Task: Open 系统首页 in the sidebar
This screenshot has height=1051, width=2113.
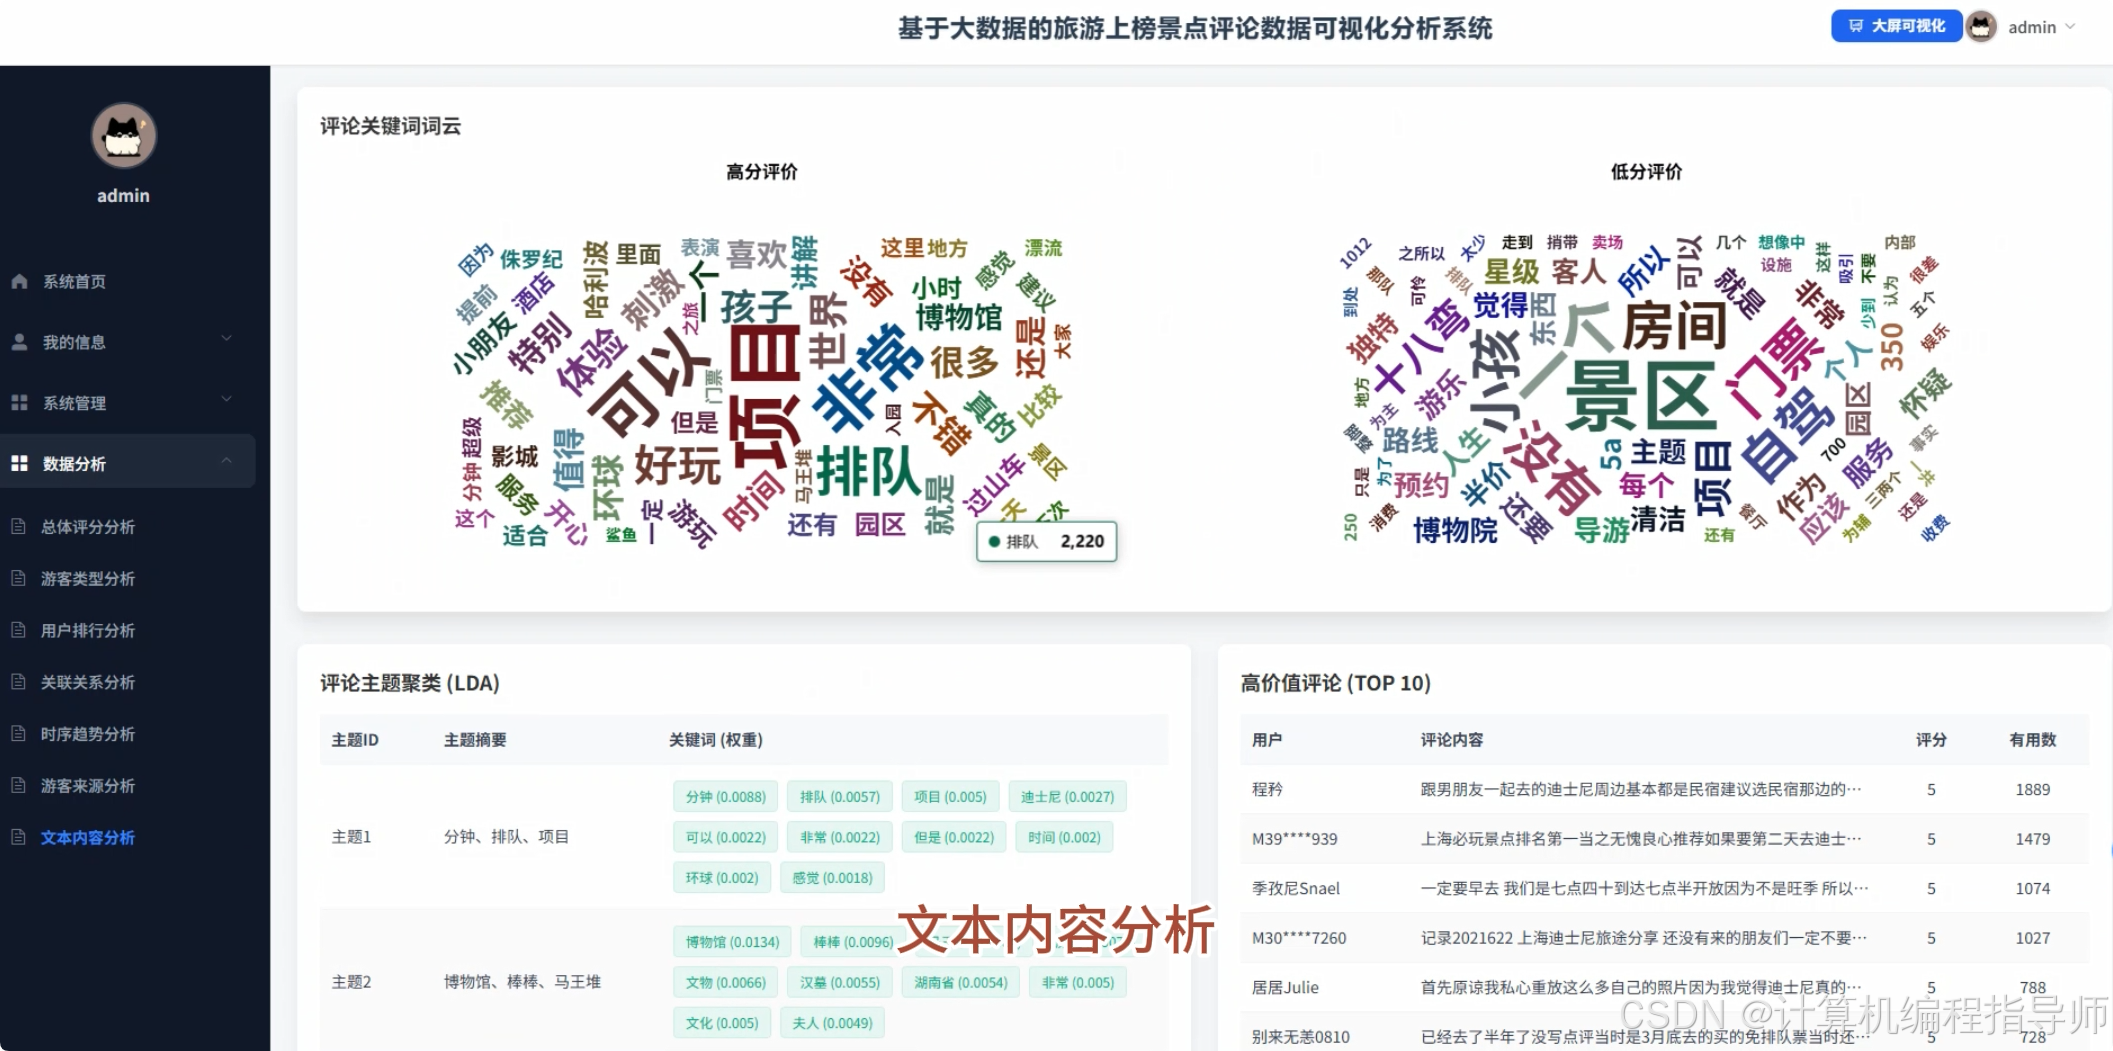Action: click(74, 282)
